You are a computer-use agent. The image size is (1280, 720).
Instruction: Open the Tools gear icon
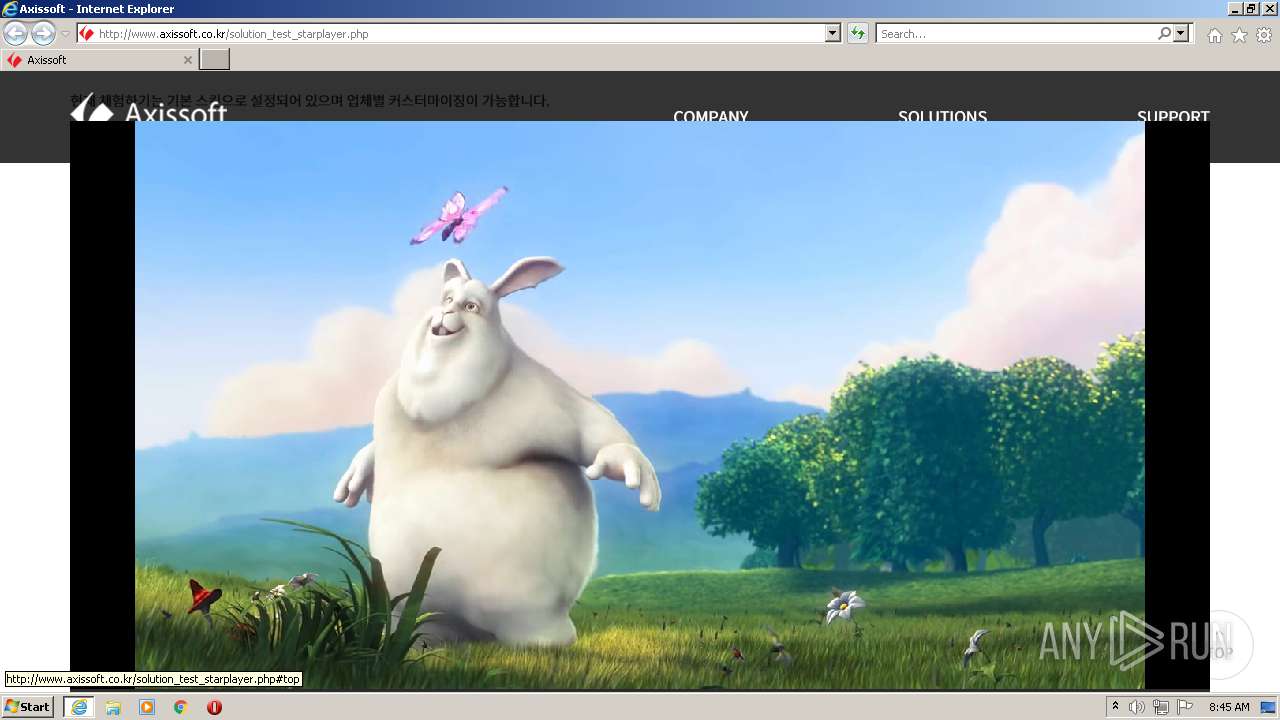pos(1264,35)
